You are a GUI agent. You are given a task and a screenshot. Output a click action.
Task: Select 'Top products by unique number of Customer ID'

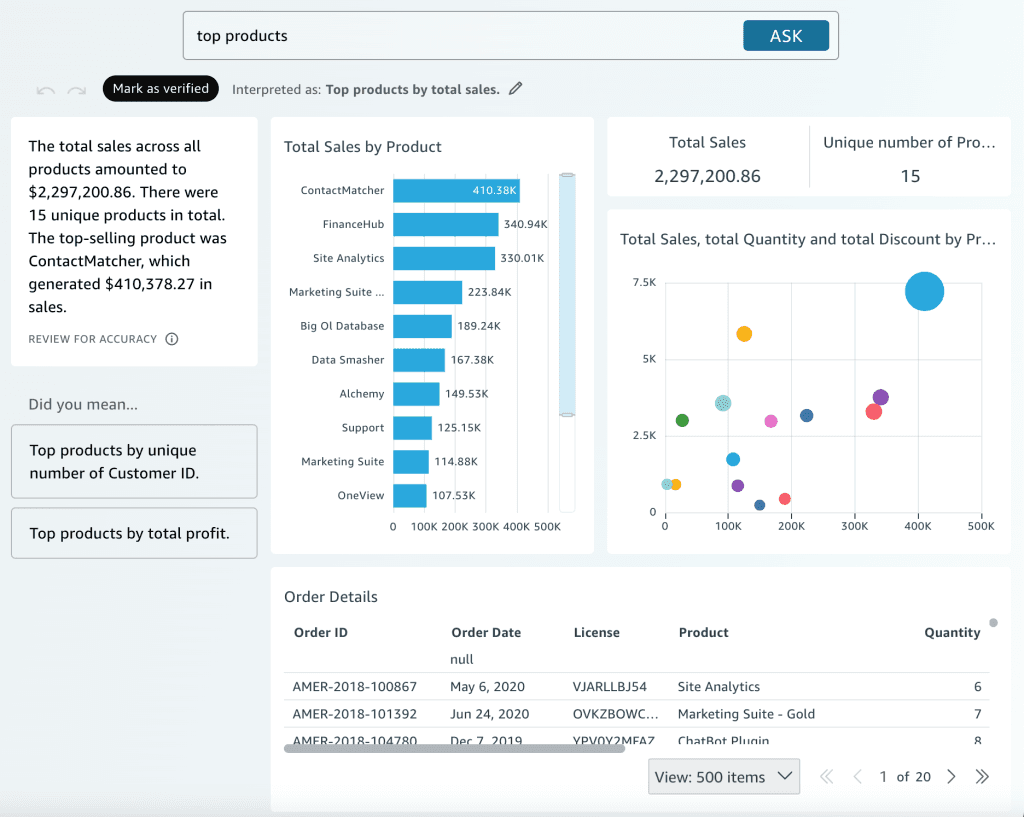134,462
